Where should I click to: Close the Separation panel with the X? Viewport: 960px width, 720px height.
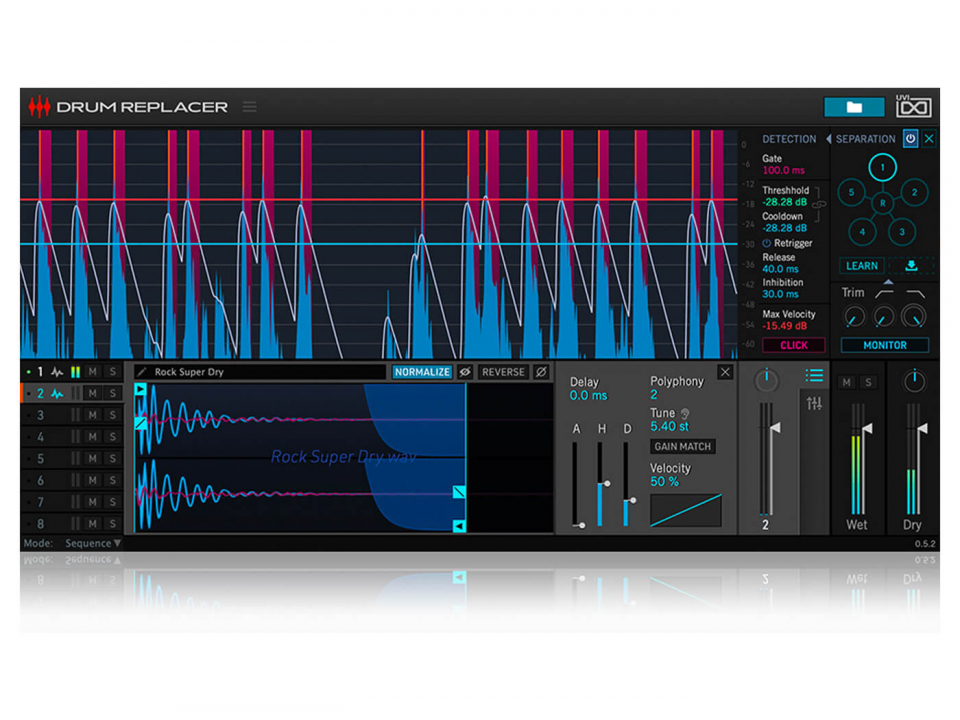929,139
